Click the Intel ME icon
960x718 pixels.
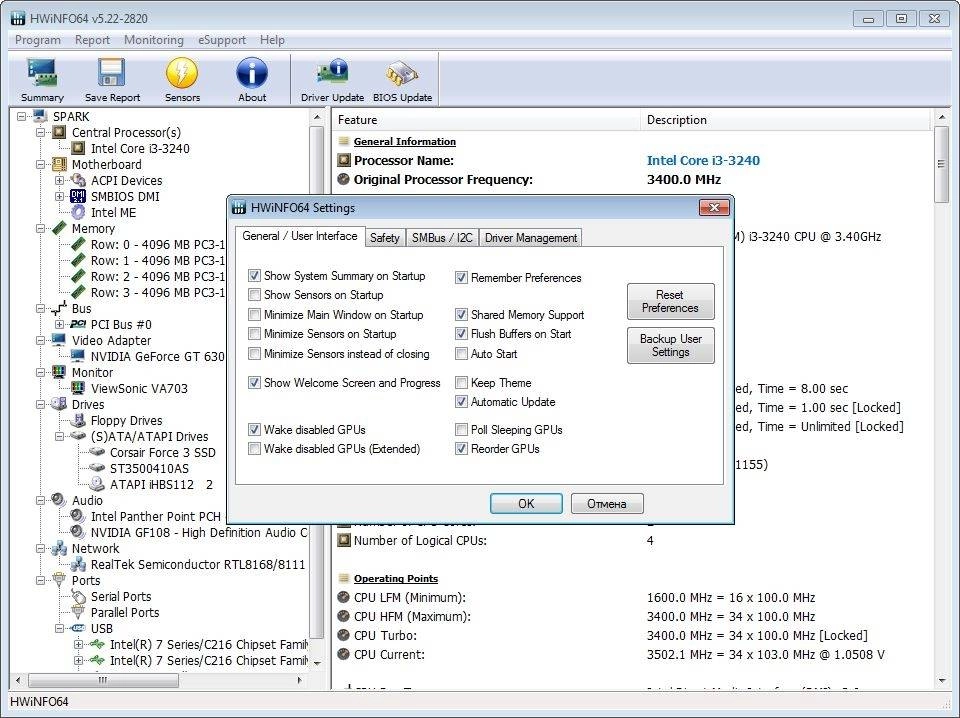(x=78, y=212)
